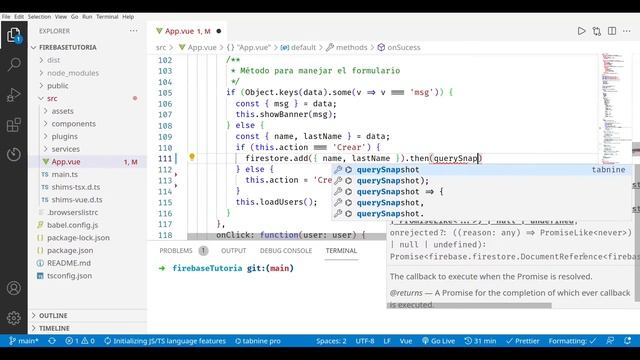
Task: Click the notifications bell in status bar
Action: (627, 341)
